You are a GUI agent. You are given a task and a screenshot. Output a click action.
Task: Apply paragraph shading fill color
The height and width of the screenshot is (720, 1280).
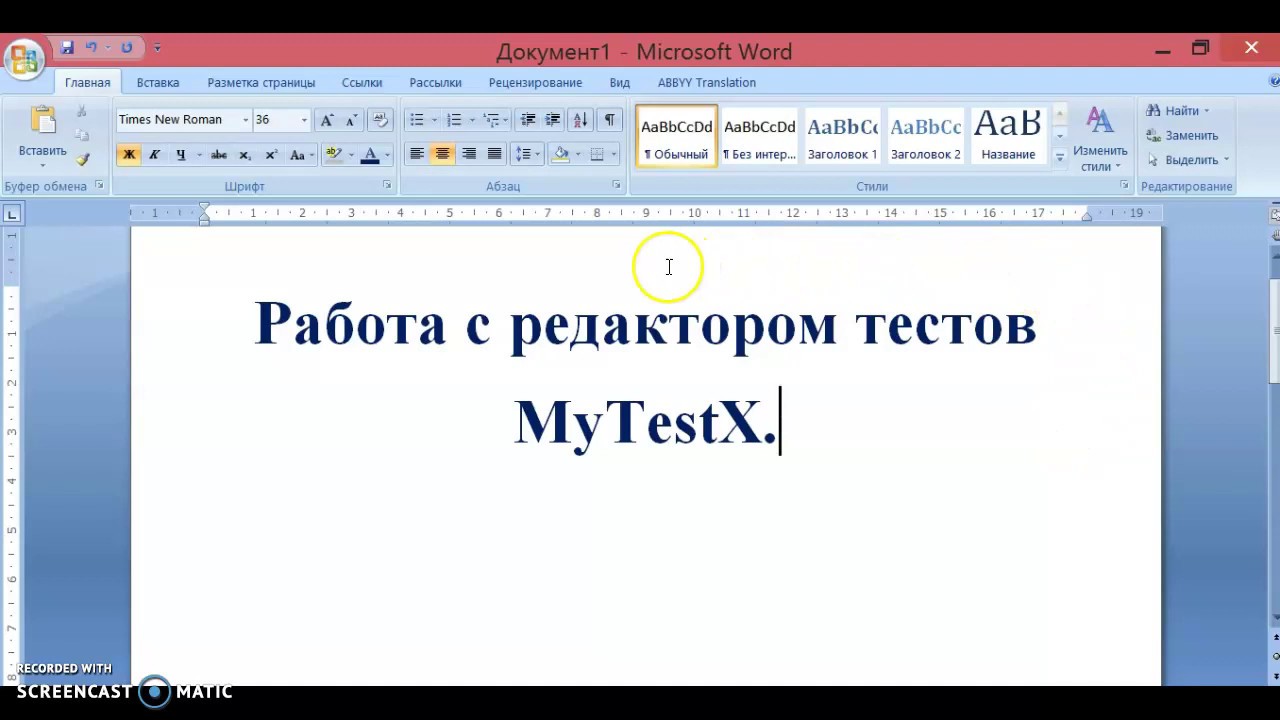[x=561, y=154]
